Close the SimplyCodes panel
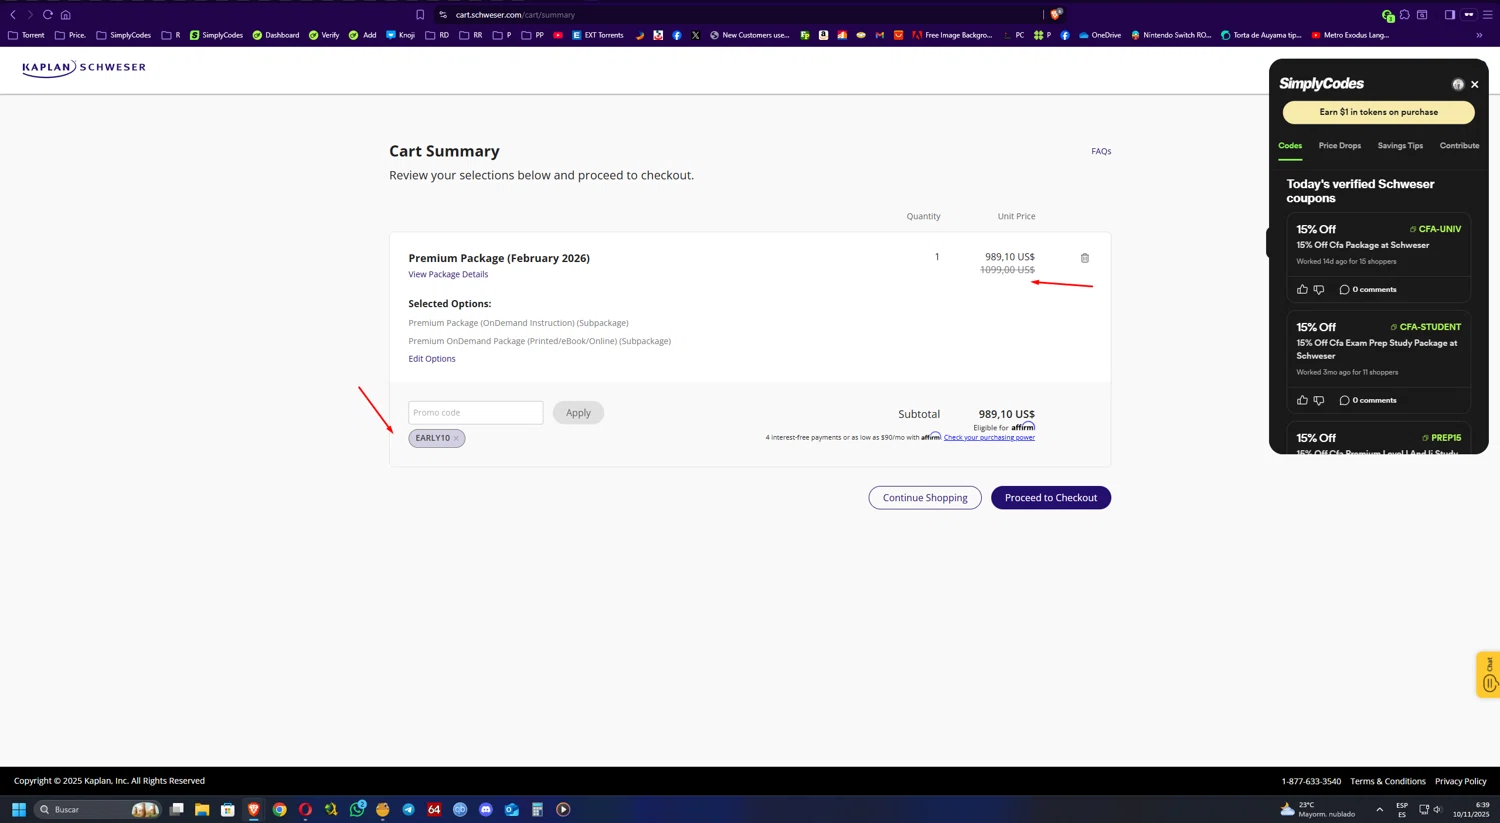The width and height of the screenshot is (1500, 823). point(1475,84)
